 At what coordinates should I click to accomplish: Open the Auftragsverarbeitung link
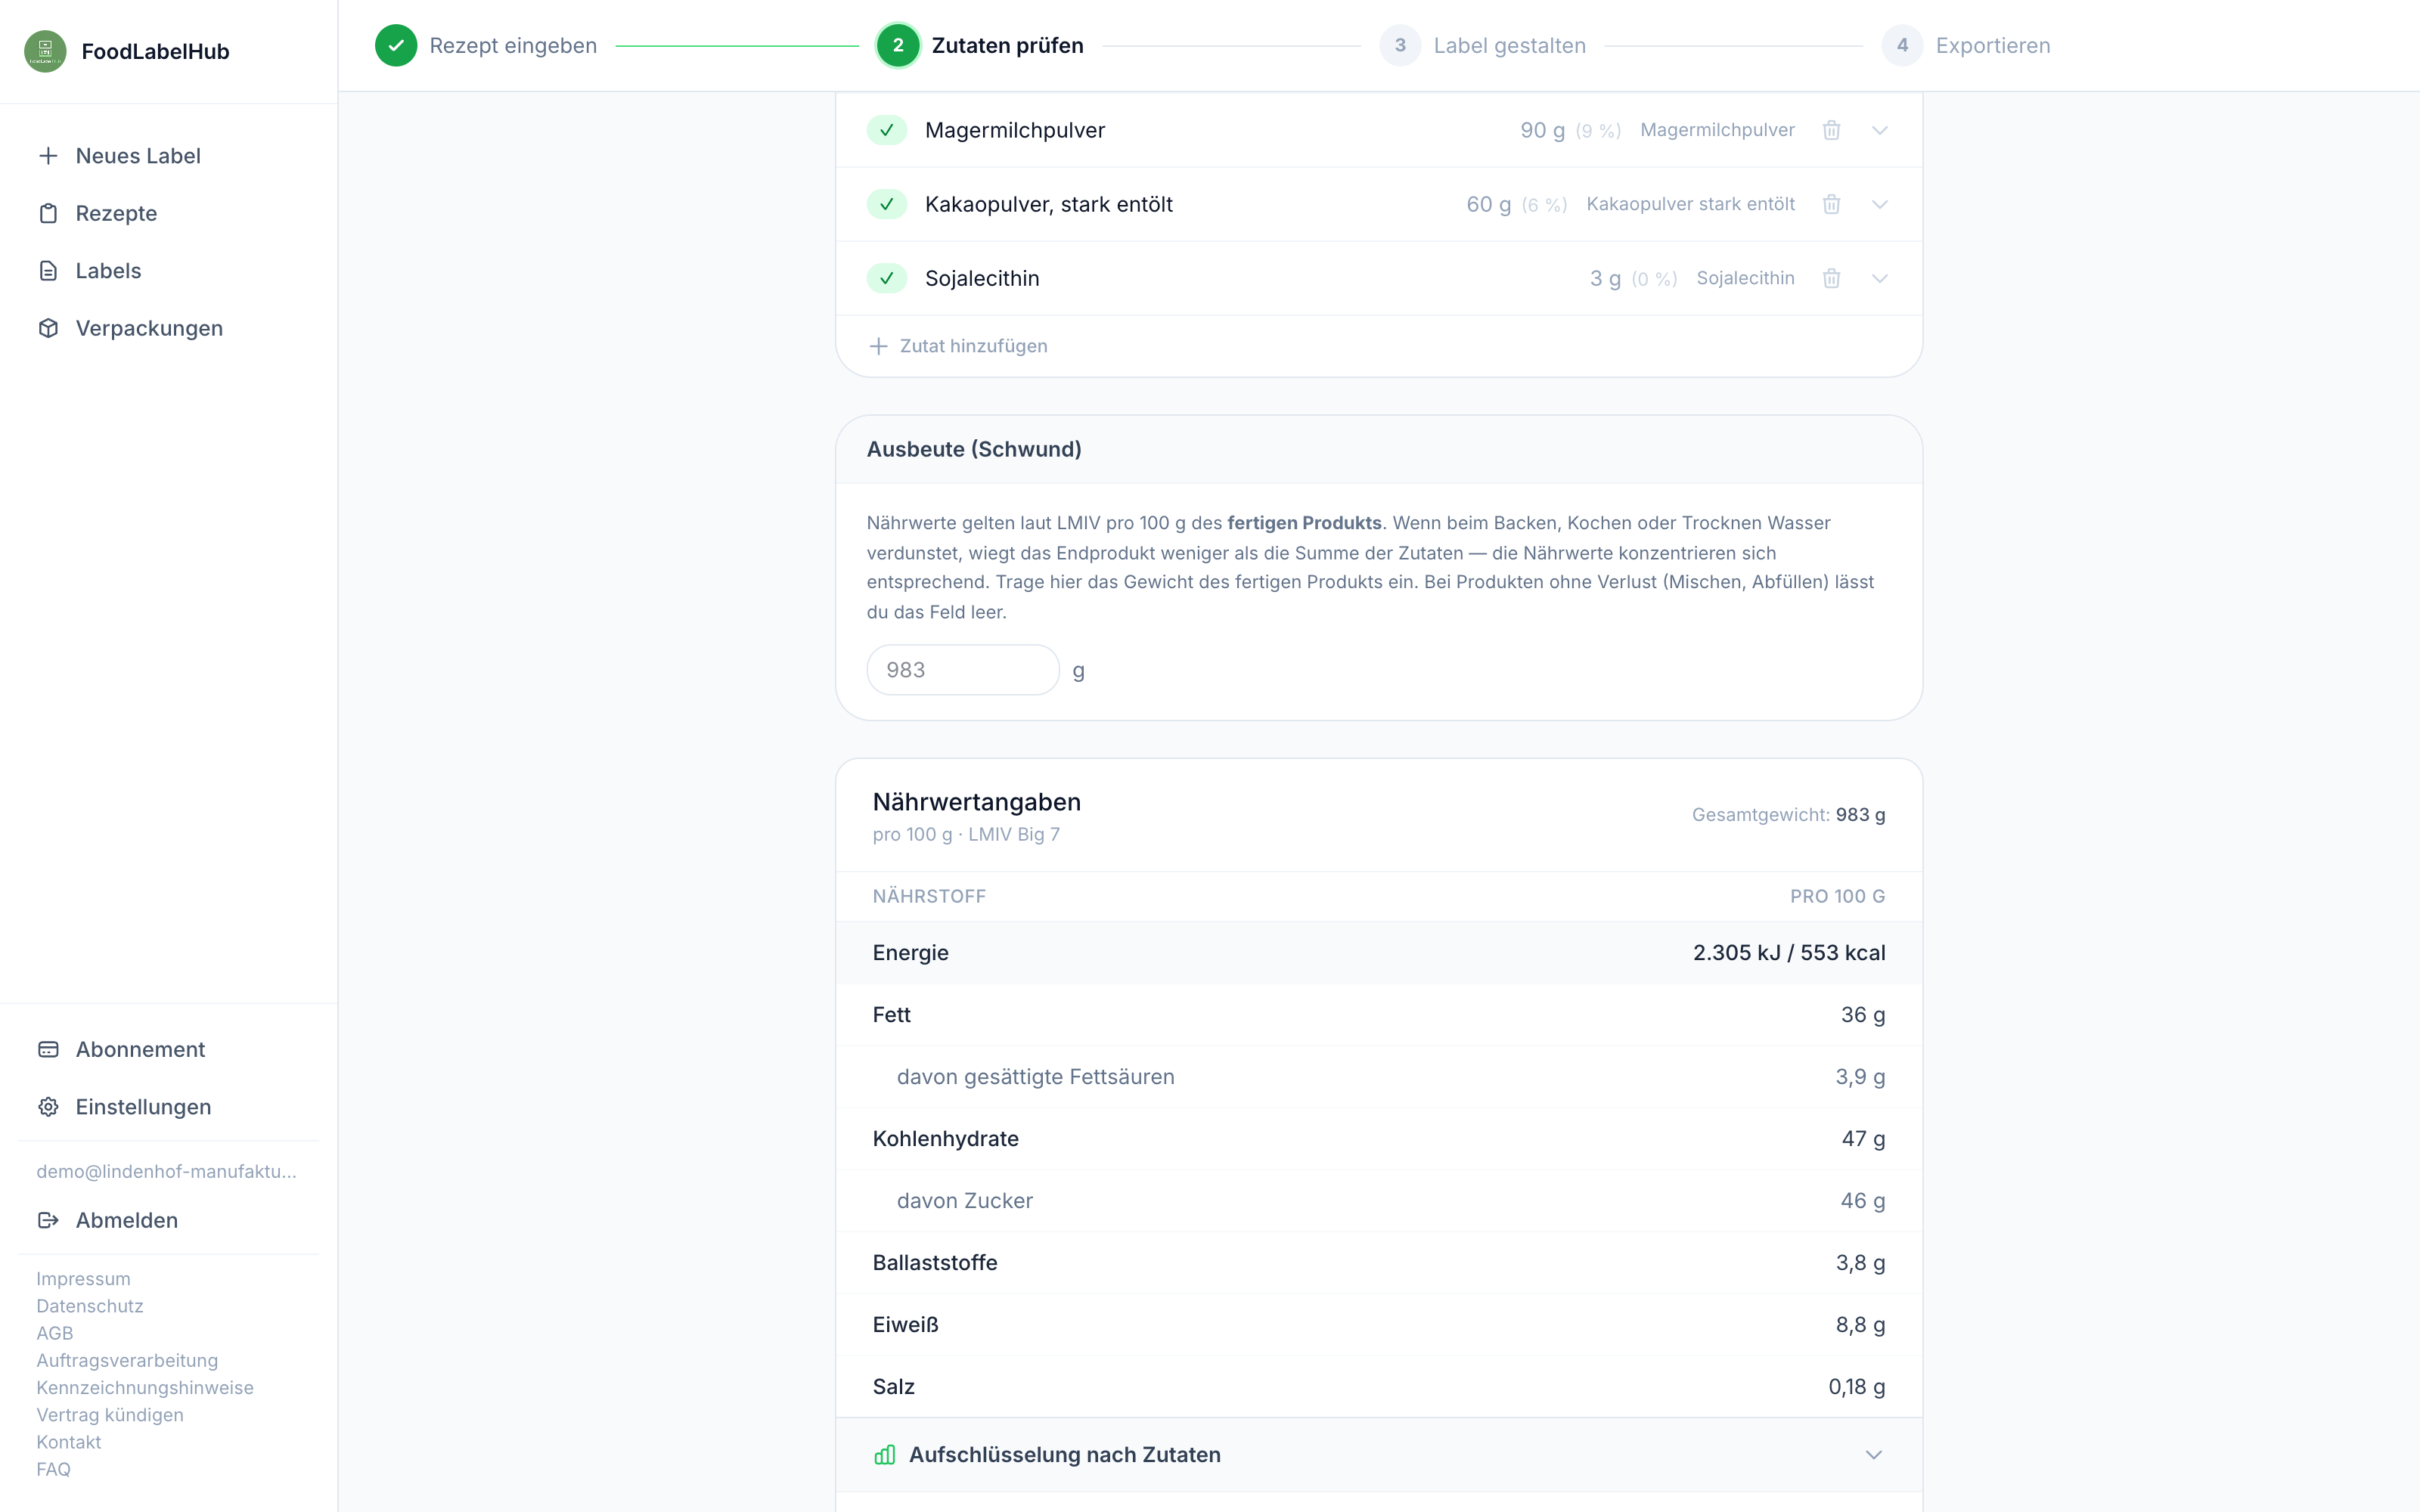click(x=127, y=1360)
